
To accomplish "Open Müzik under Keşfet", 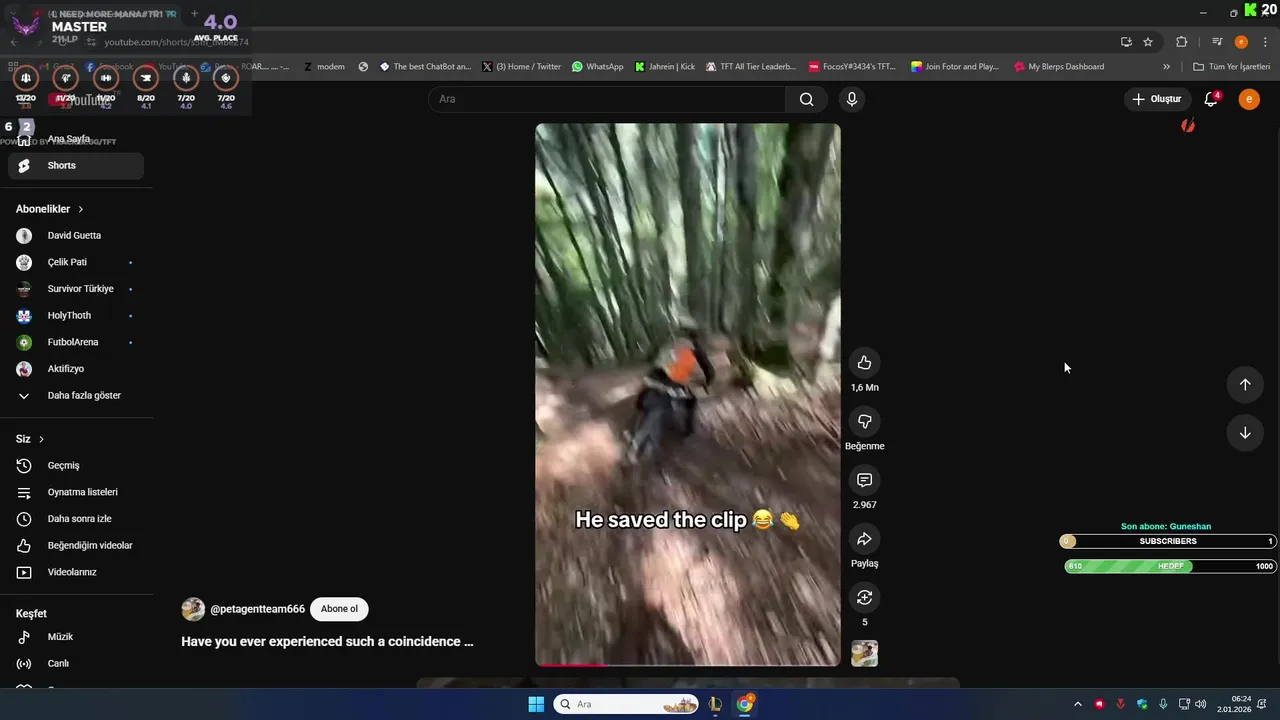I will (x=76, y=637).
